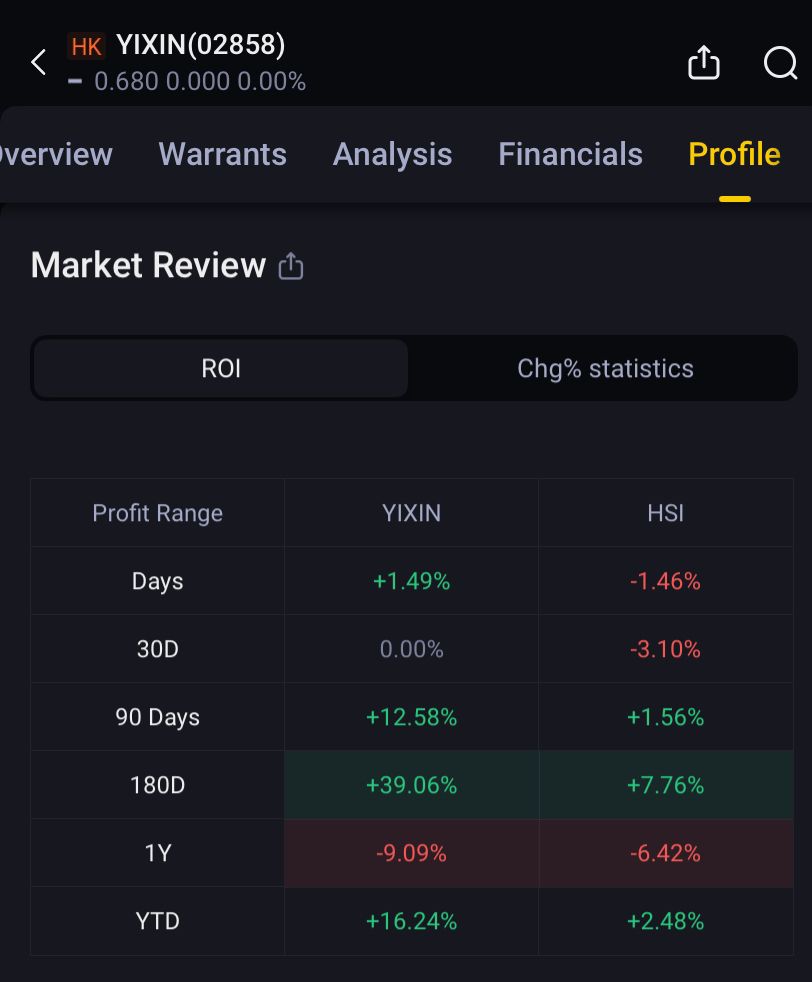Go to the Analysis tab
The width and height of the screenshot is (812, 982).
coord(393,154)
